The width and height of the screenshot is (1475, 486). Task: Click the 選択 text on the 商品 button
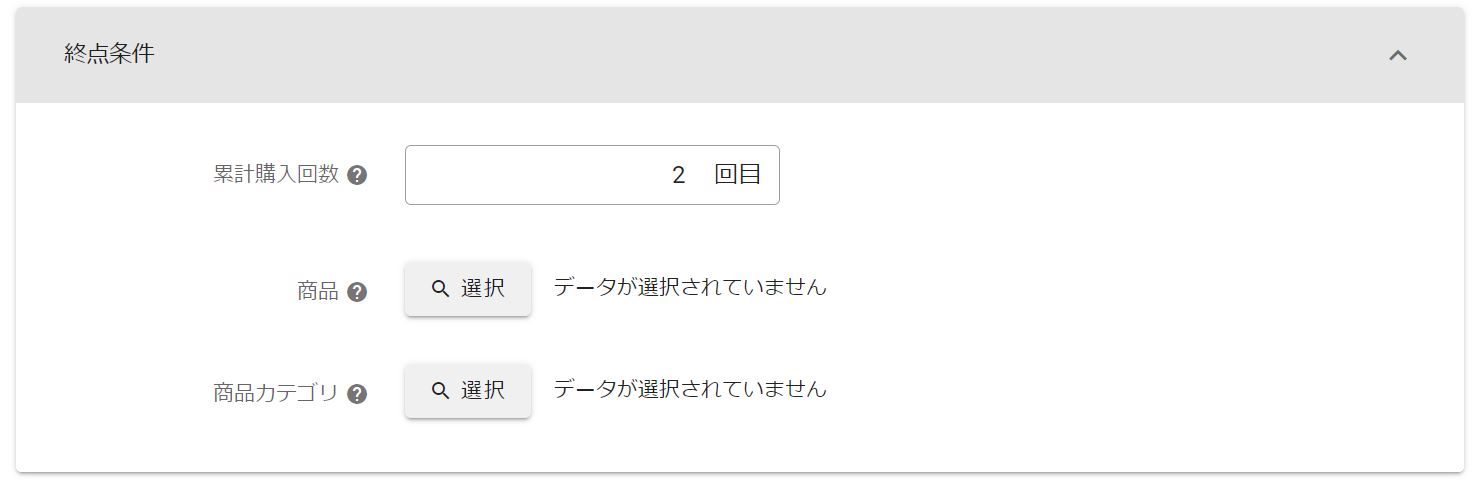pos(483,289)
